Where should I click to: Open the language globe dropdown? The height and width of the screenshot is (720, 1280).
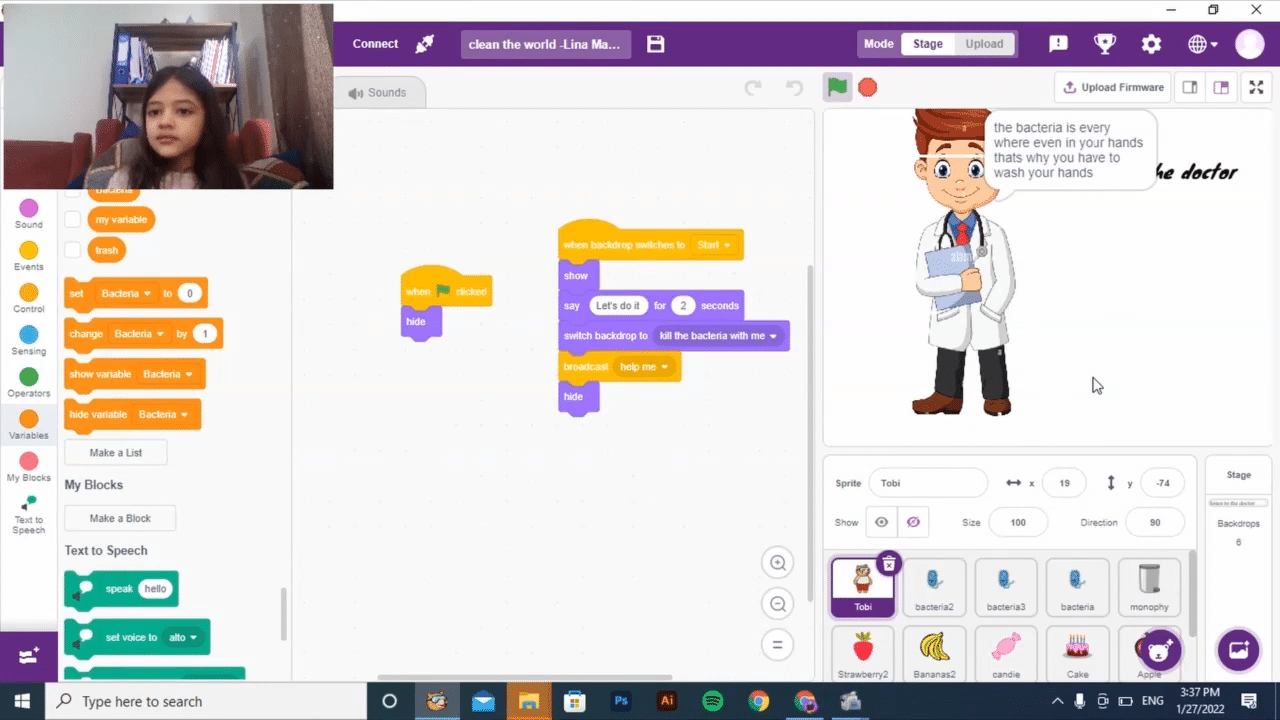pyautogui.click(x=1202, y=44)
